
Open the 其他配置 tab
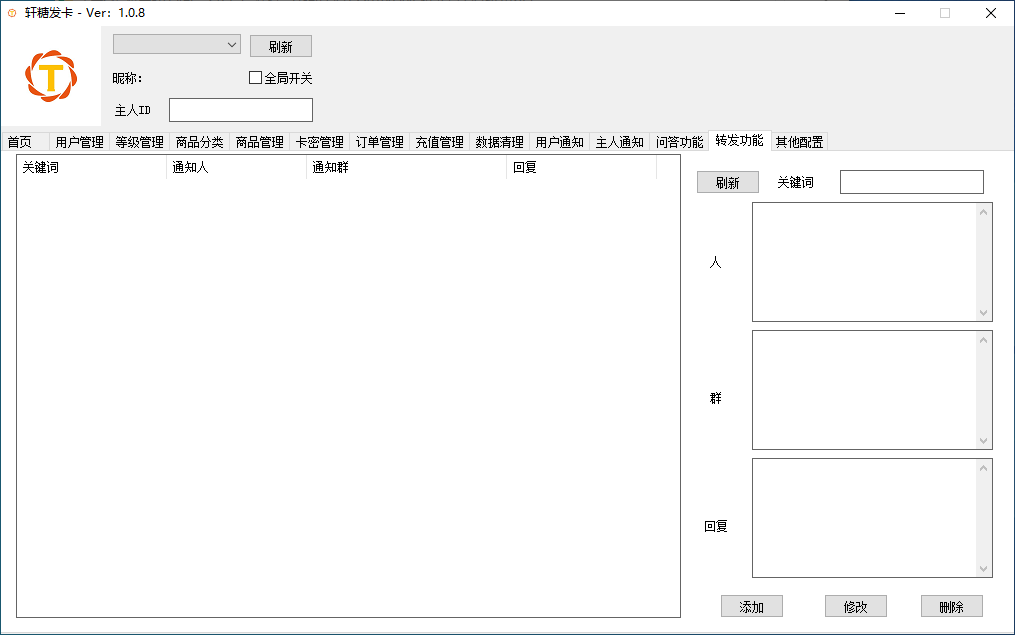coord(799,142)
